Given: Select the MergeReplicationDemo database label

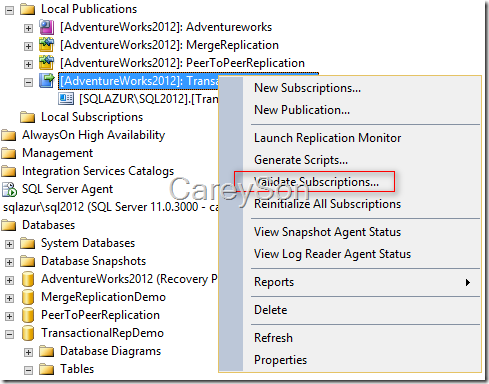Looking at the screenshot, I should point(103,297).
